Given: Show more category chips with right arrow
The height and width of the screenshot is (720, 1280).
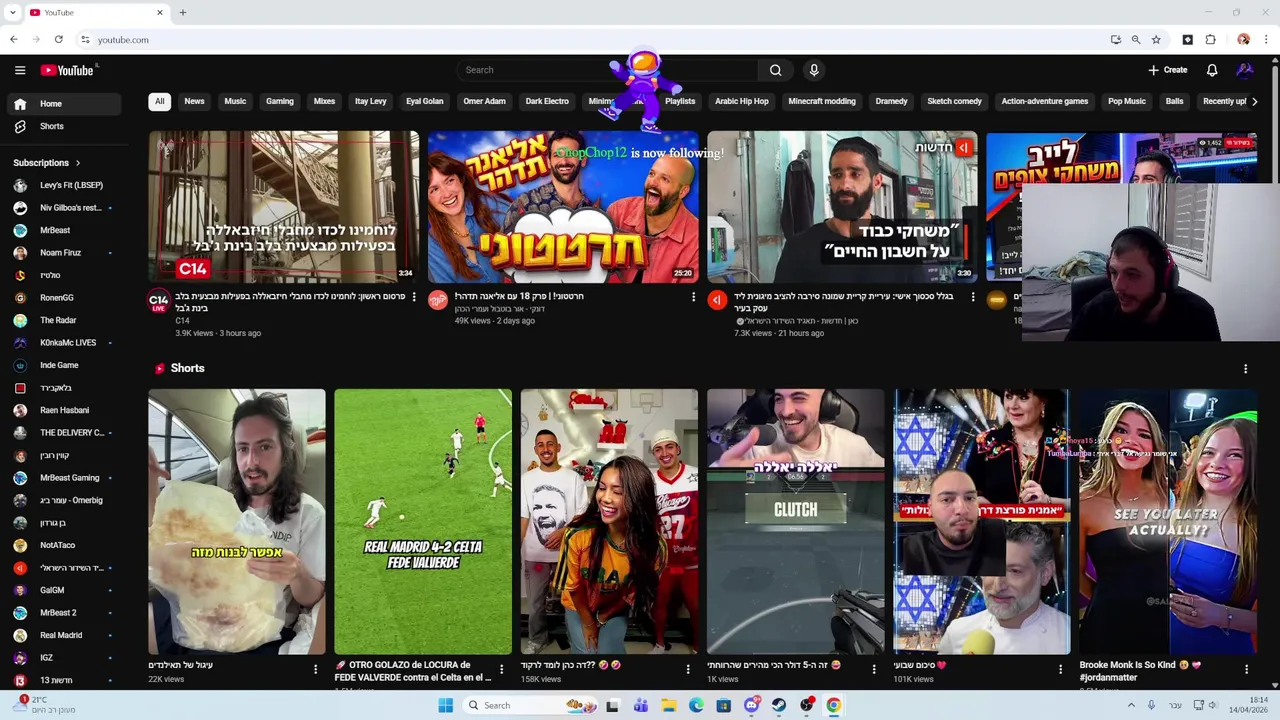Looking at the screenshot, I should pos(1255,101).
